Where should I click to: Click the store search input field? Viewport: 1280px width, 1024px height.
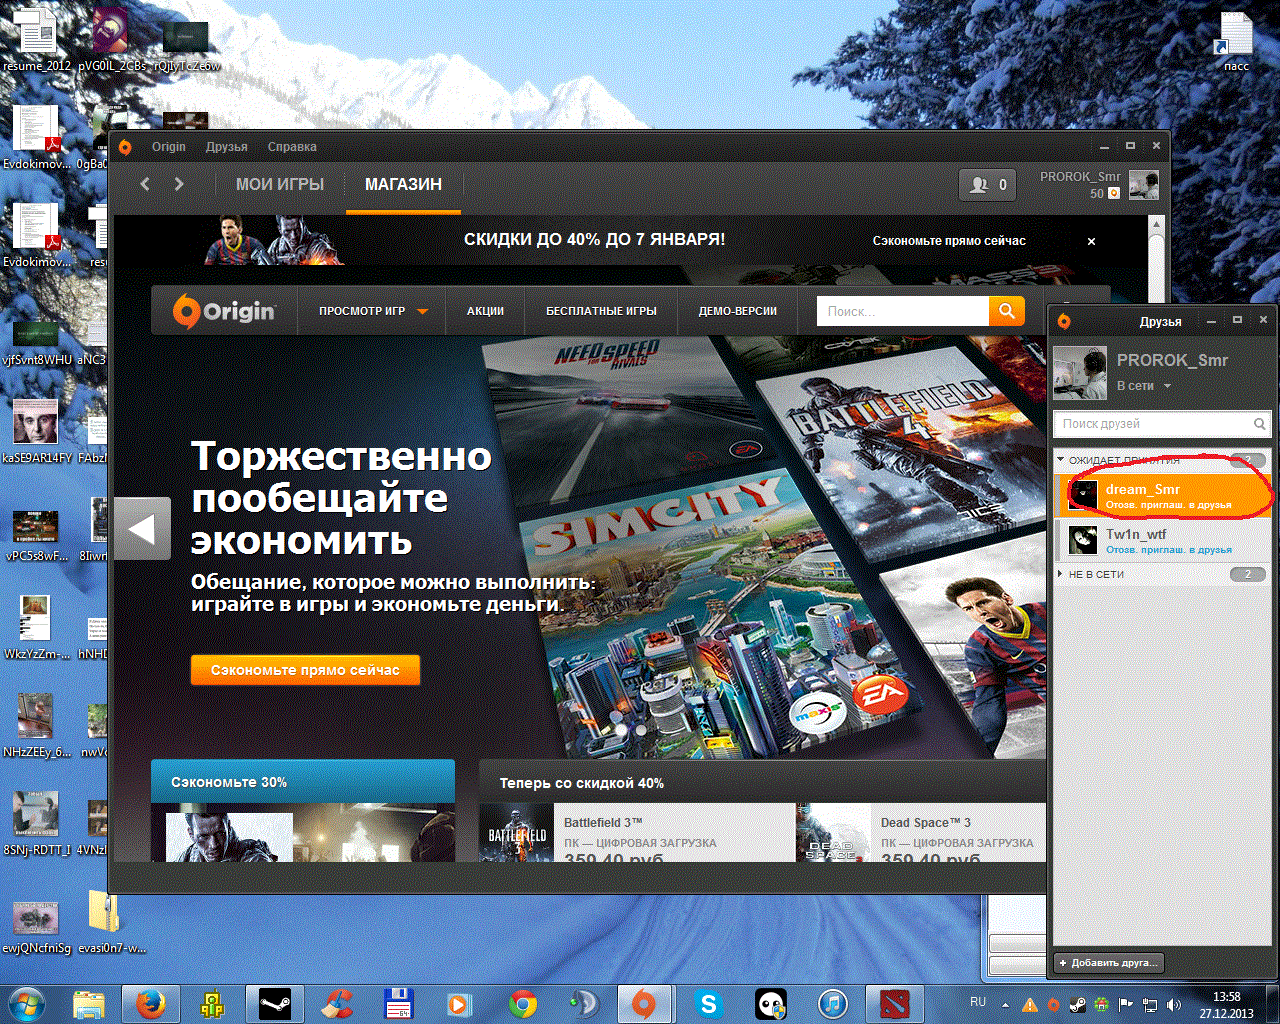tap(903, 311)
